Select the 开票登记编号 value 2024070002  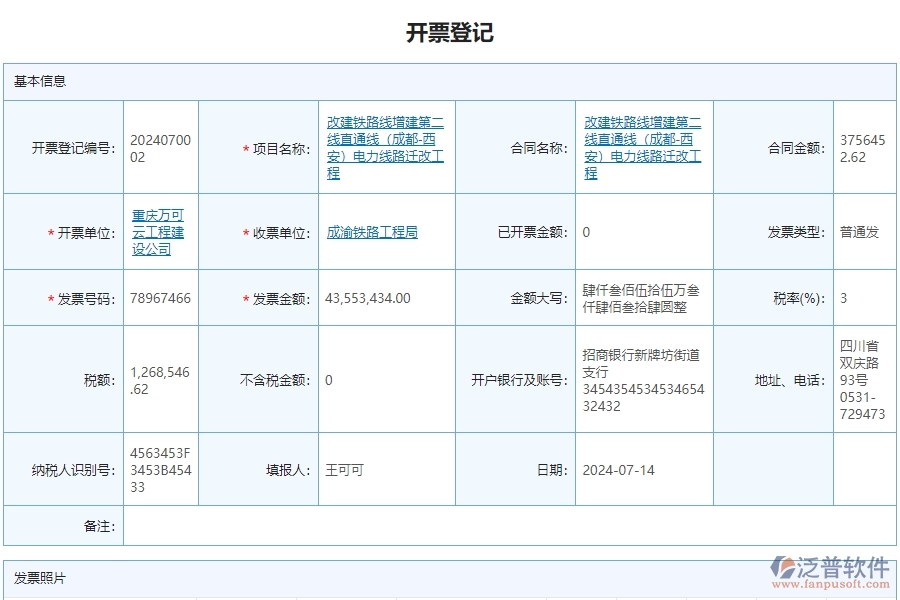point(160,144)
